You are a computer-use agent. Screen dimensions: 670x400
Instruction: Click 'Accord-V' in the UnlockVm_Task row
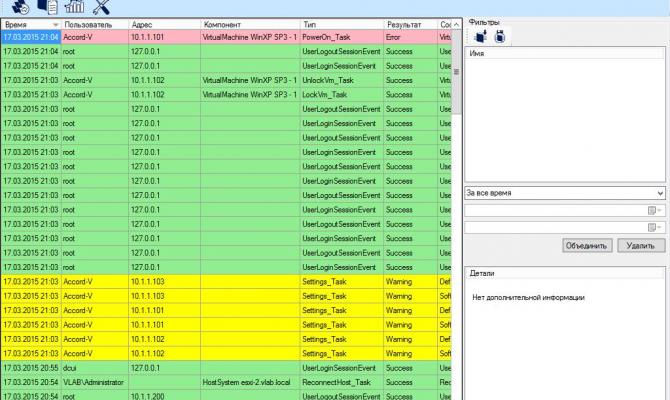tap(95, 80)
